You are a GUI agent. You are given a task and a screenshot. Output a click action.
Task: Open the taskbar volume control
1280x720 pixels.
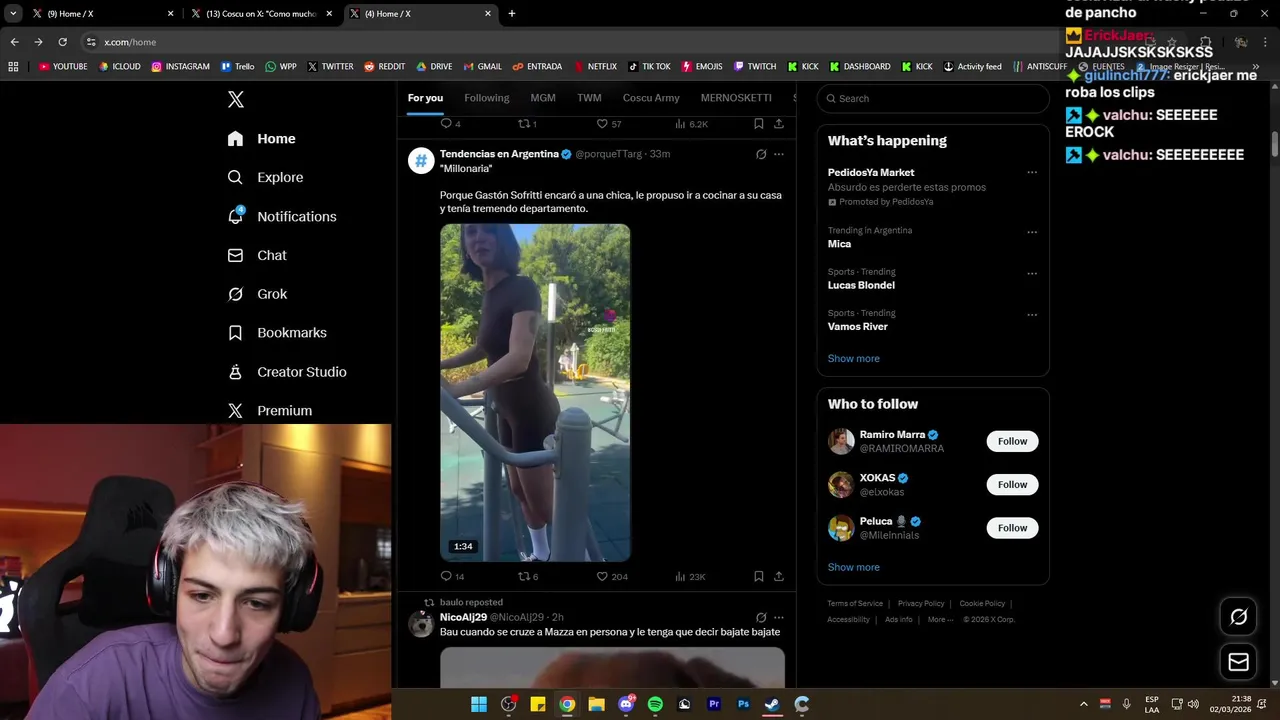click(1193, 704)
